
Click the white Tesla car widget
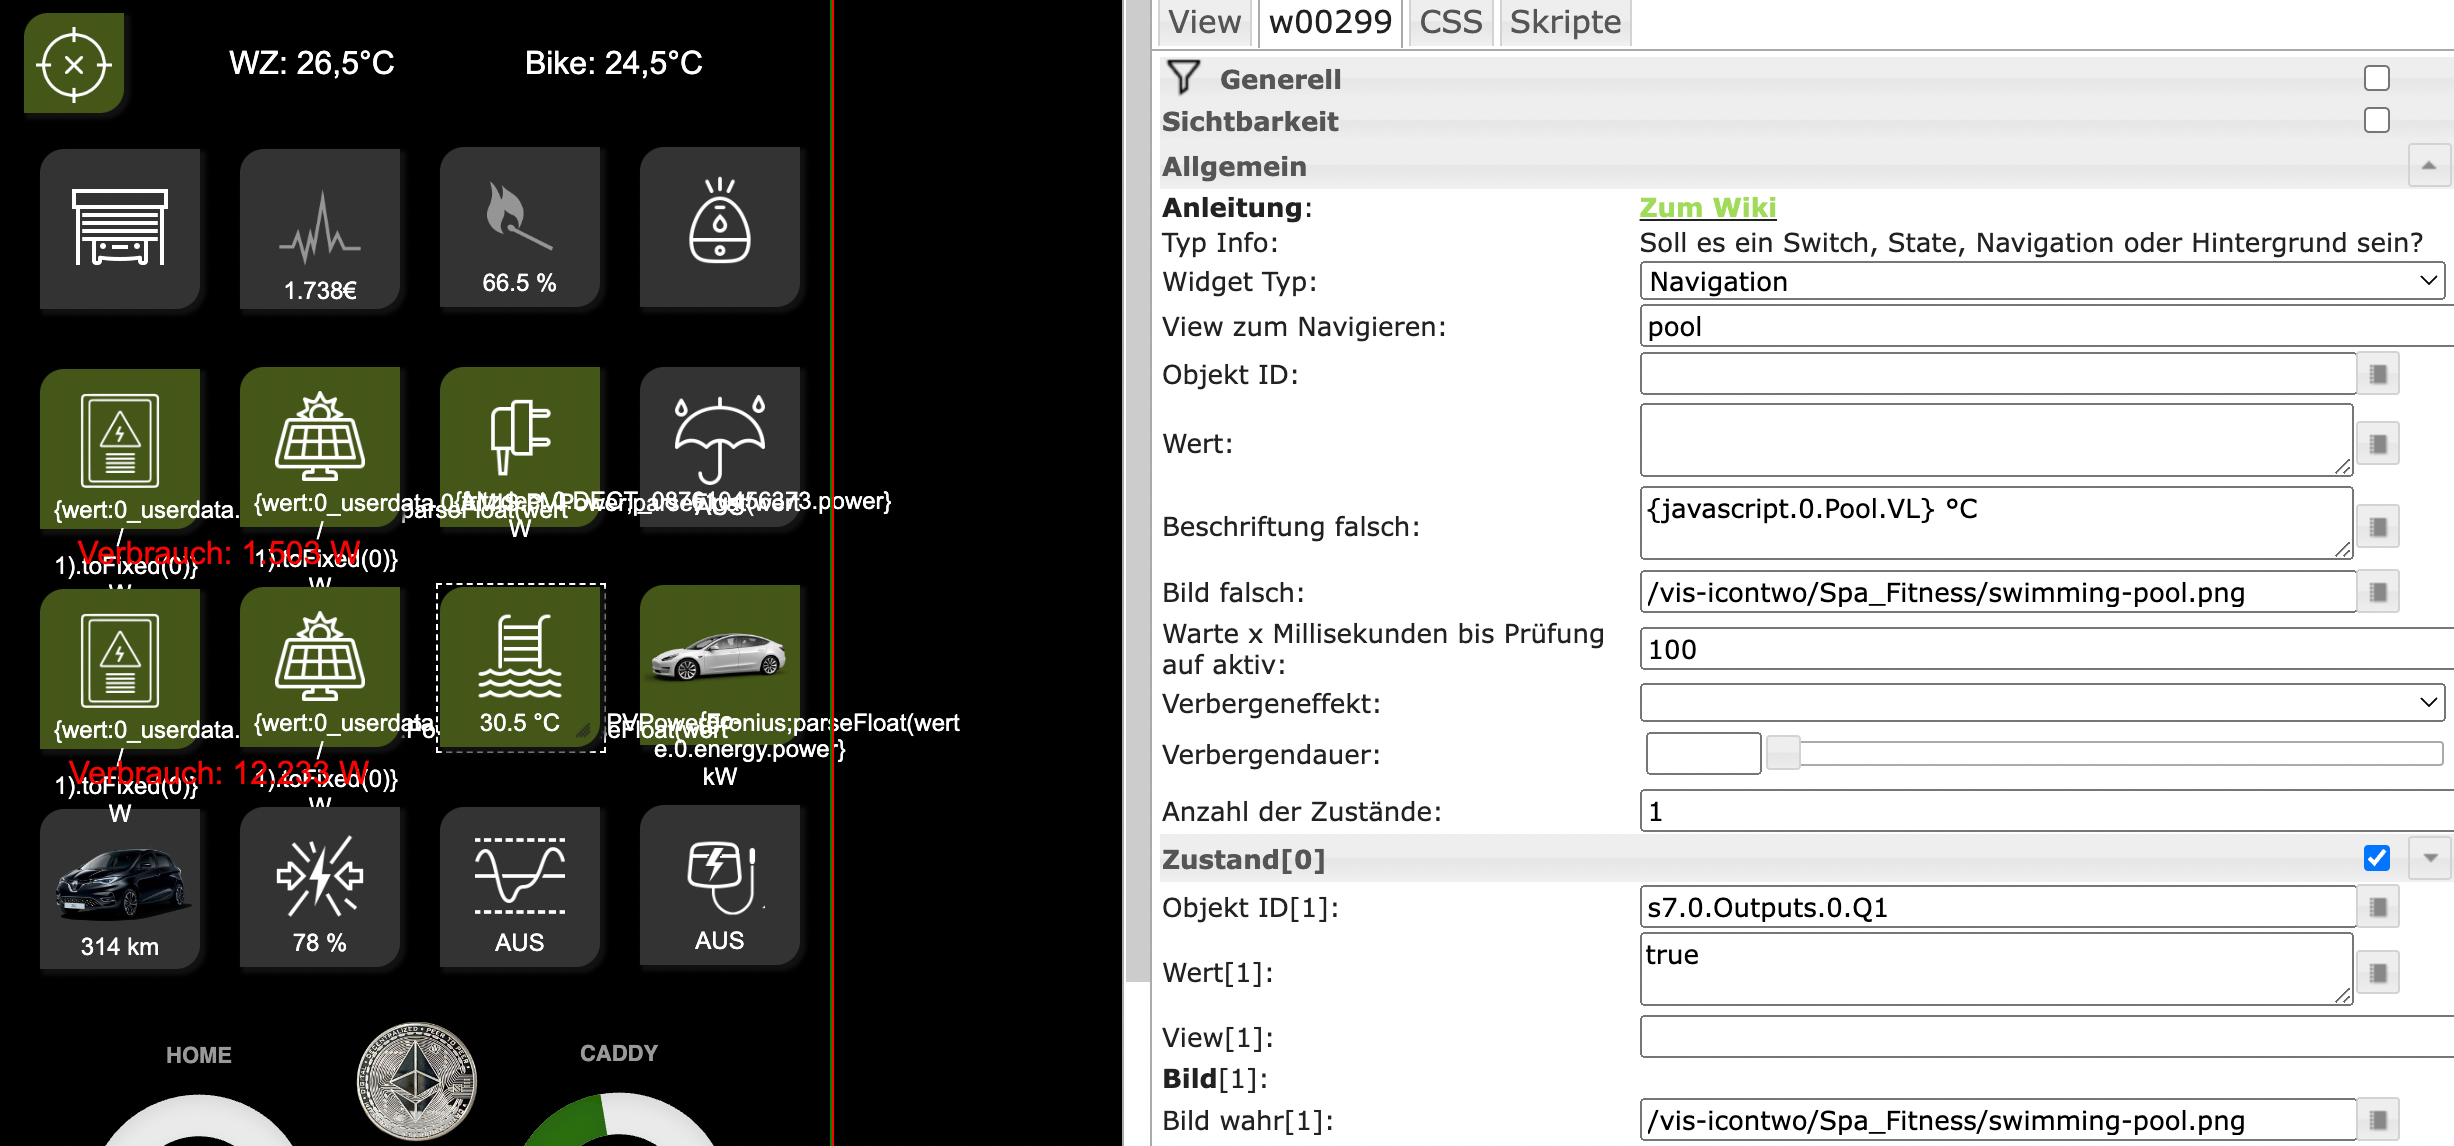[719, 652]
